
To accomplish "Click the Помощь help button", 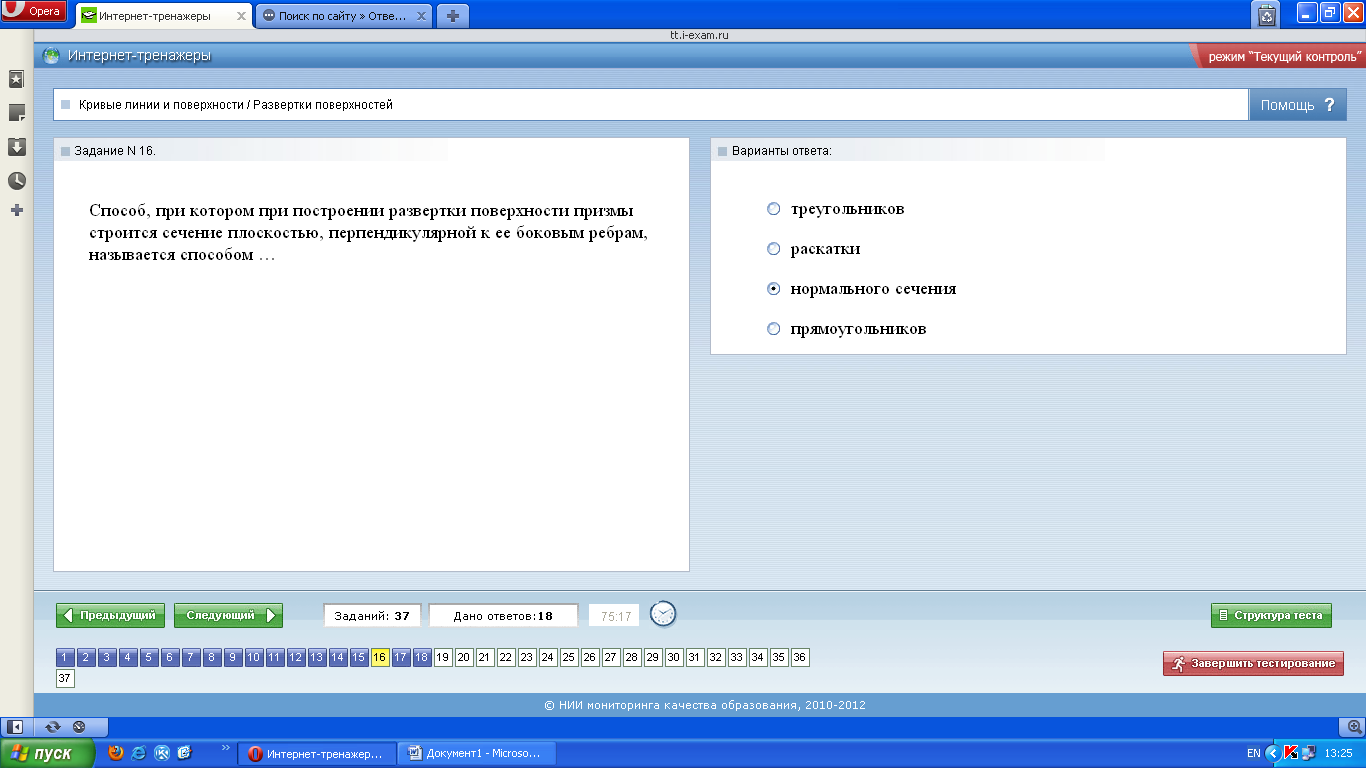I will pyautogui.click(x=1298, y=105).
